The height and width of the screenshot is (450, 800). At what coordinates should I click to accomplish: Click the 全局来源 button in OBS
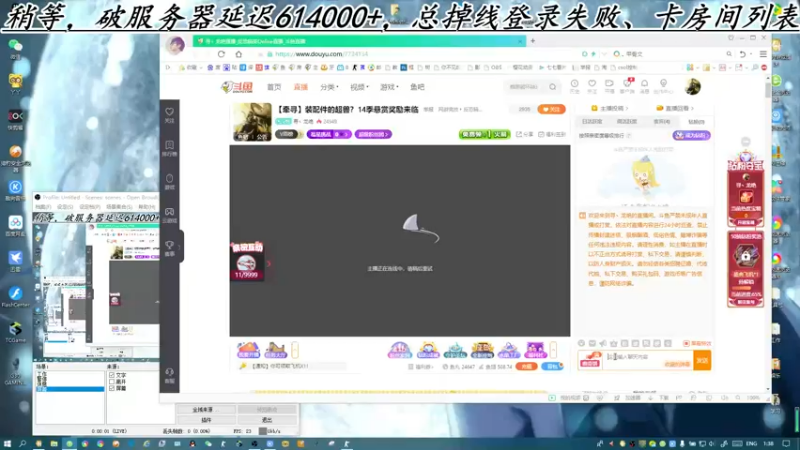(x=206, y=410)
